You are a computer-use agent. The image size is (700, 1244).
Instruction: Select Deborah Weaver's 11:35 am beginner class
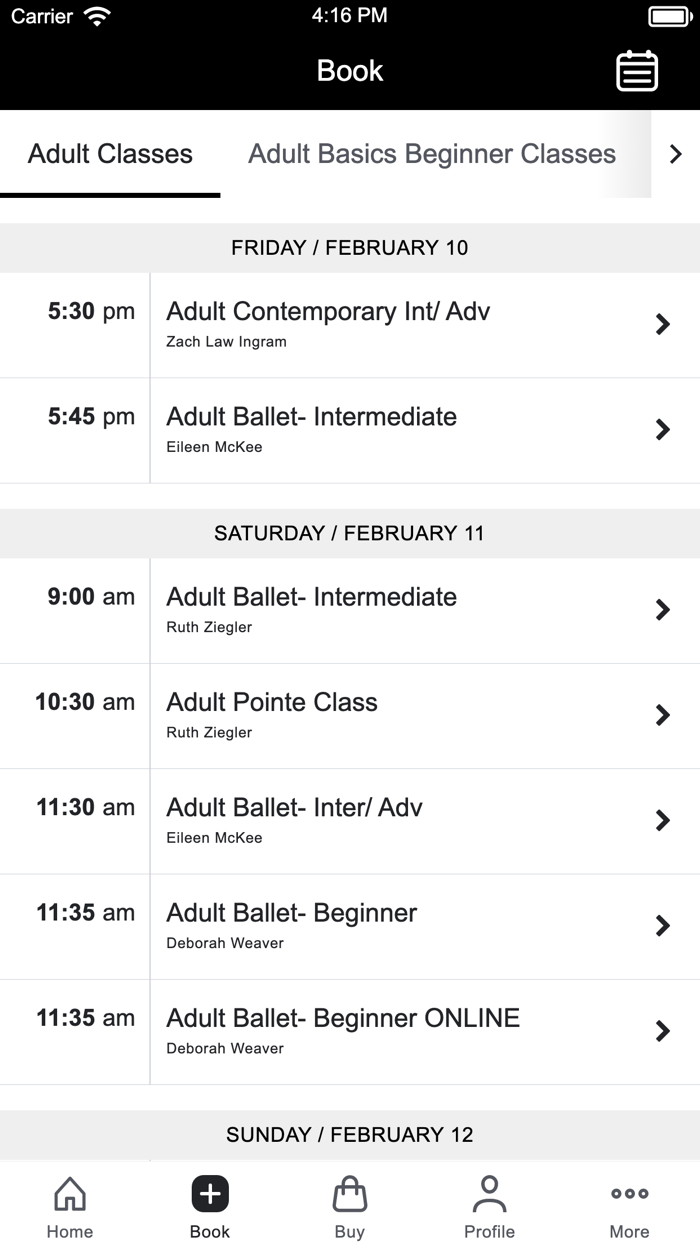662,925
